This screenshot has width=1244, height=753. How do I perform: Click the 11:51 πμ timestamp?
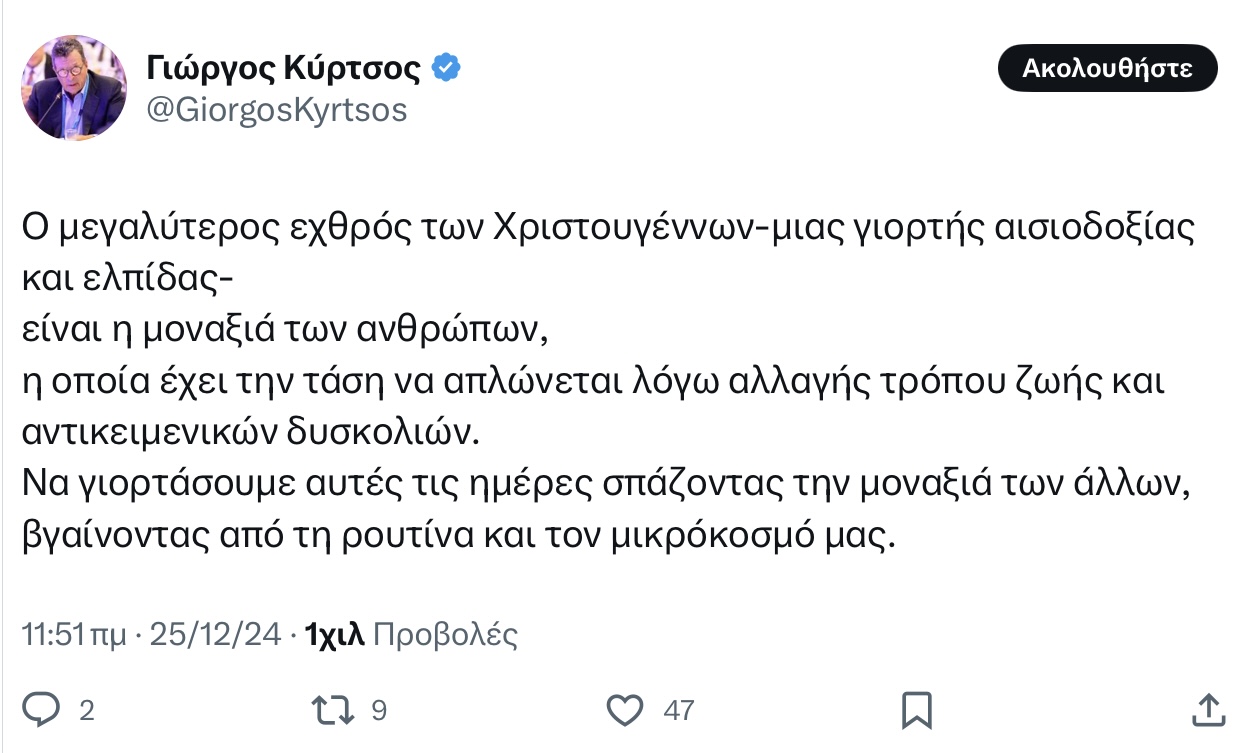pyautogui.click(x=72, y=634)
